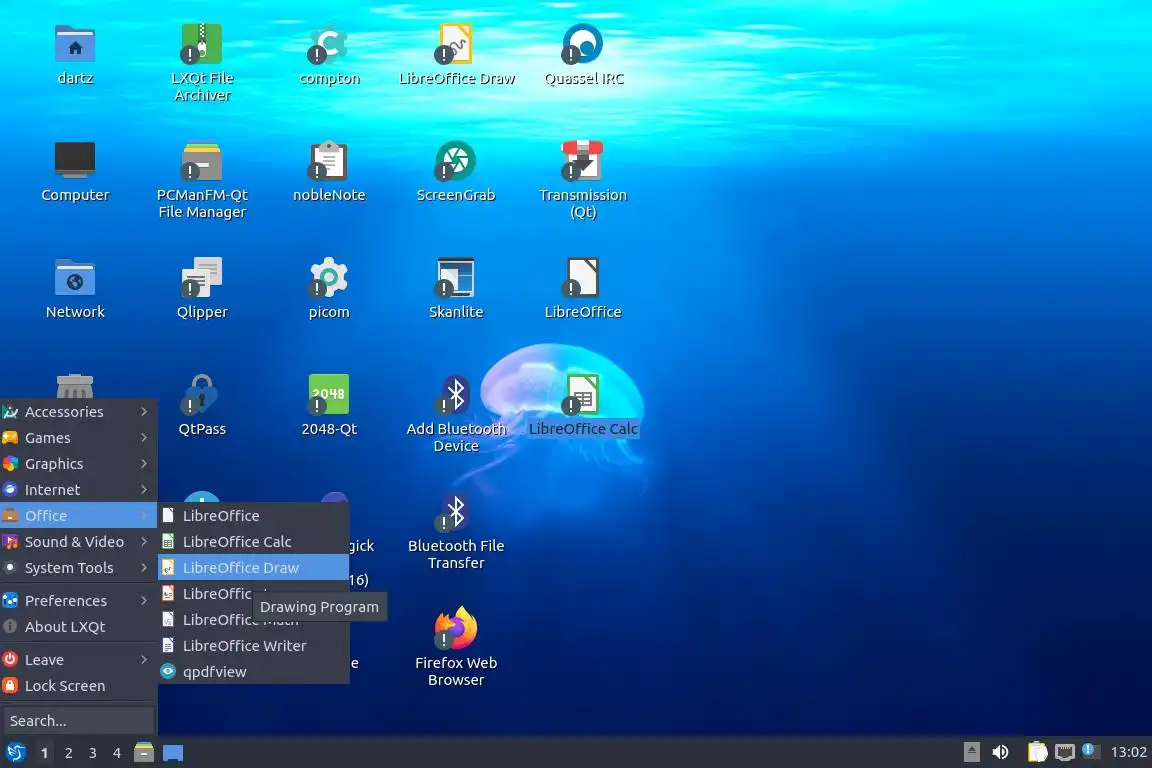The height and width of the screenshot is (768, 1152).
Task: Open the volume control in the system tray
Action: 1000,752
